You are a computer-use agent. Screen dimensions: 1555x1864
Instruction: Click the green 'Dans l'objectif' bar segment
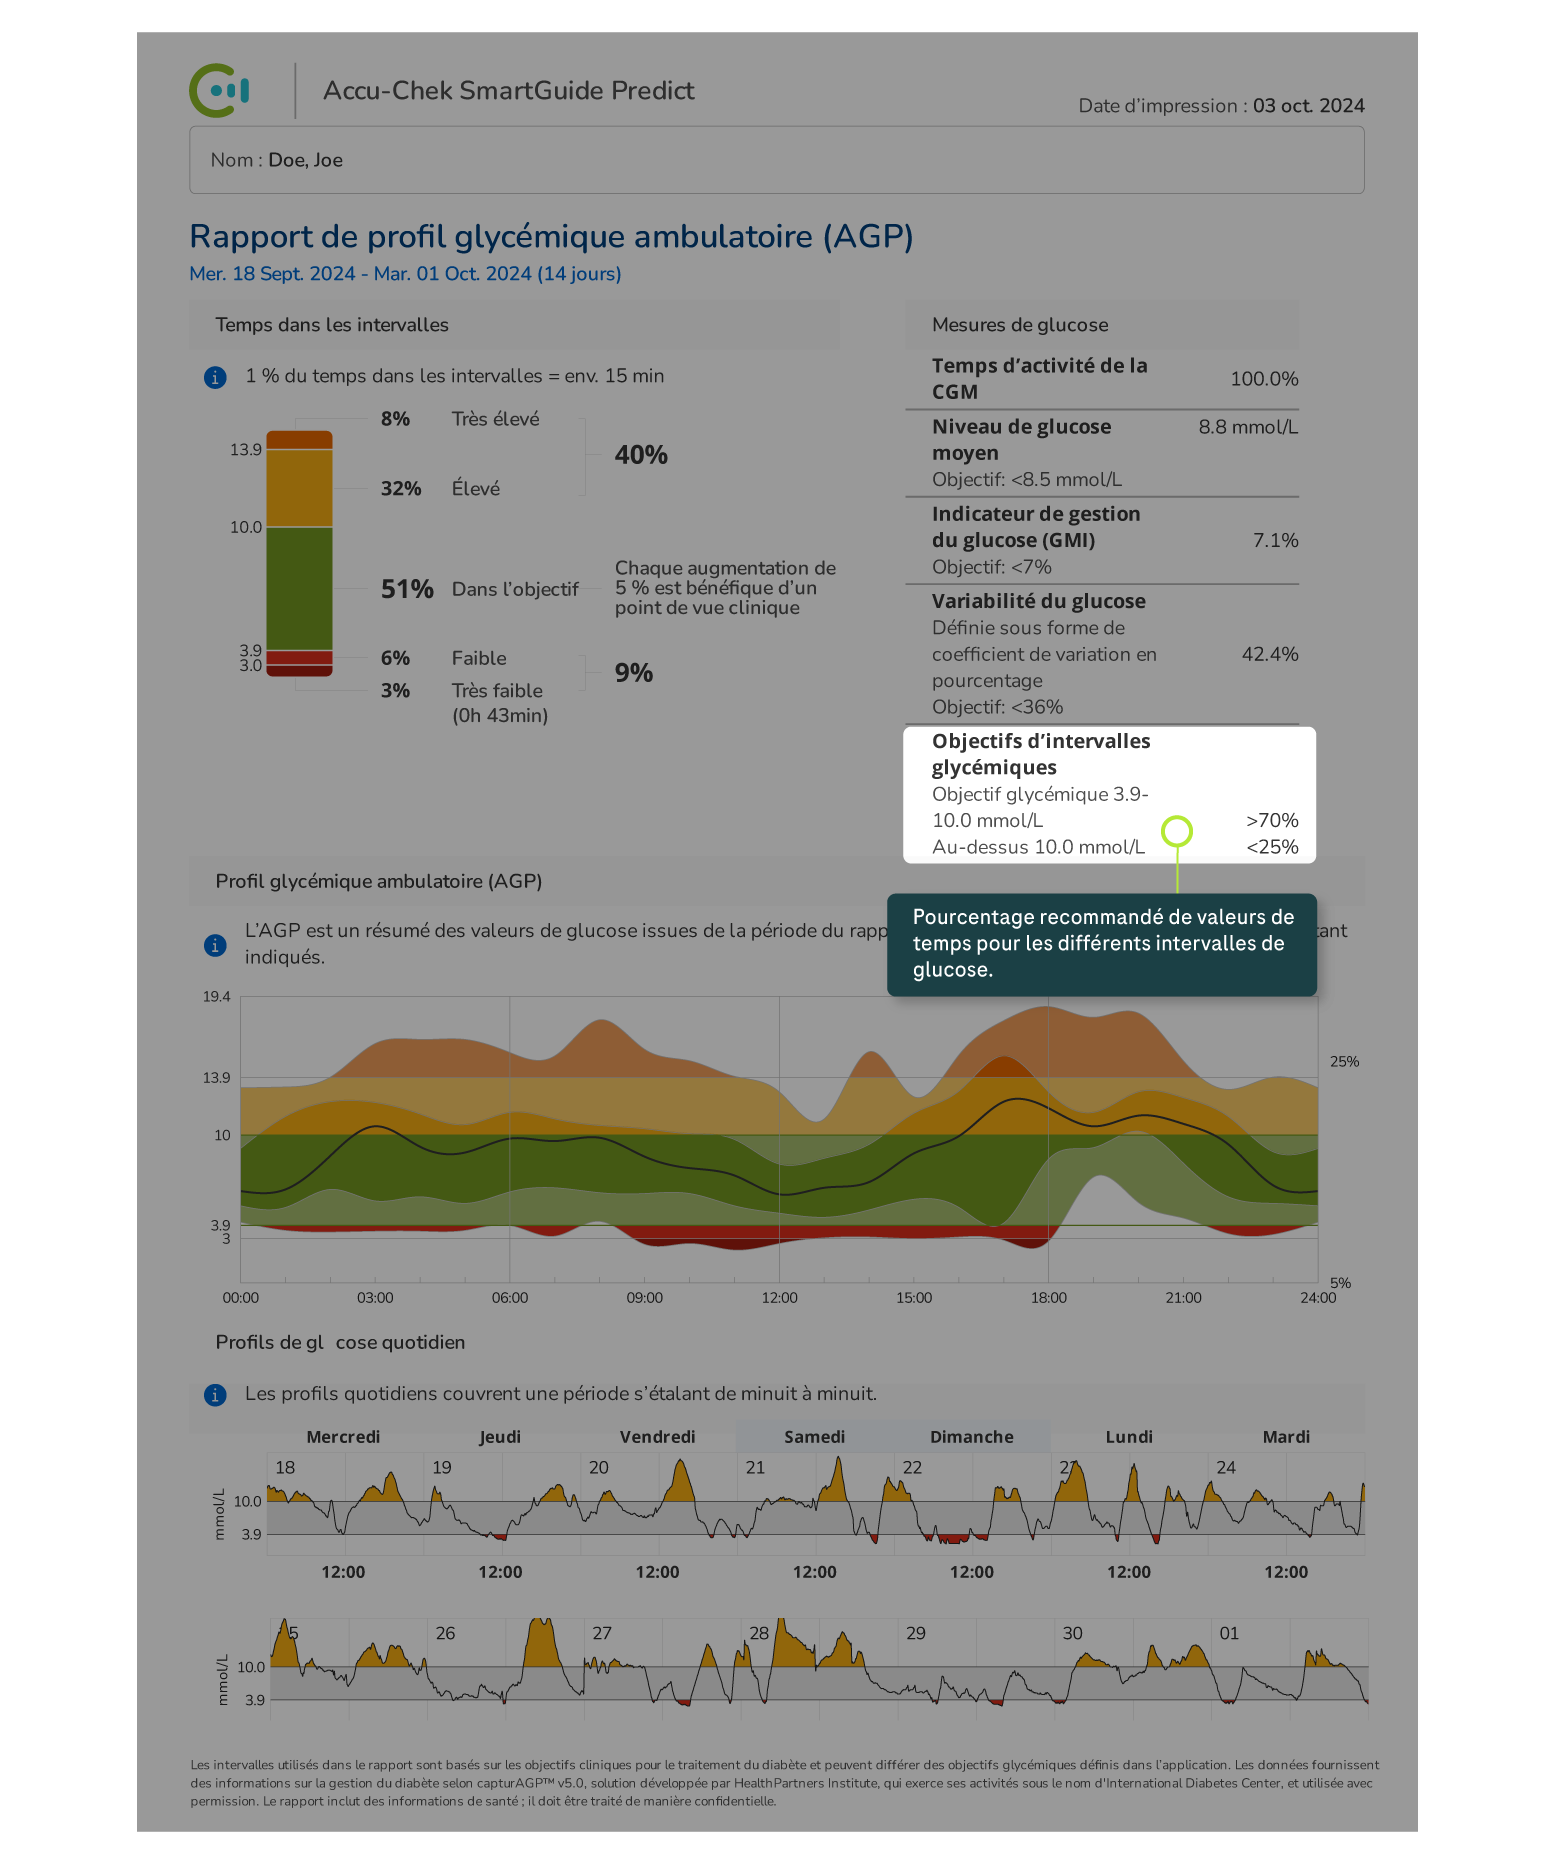click(x=299, y=589)
